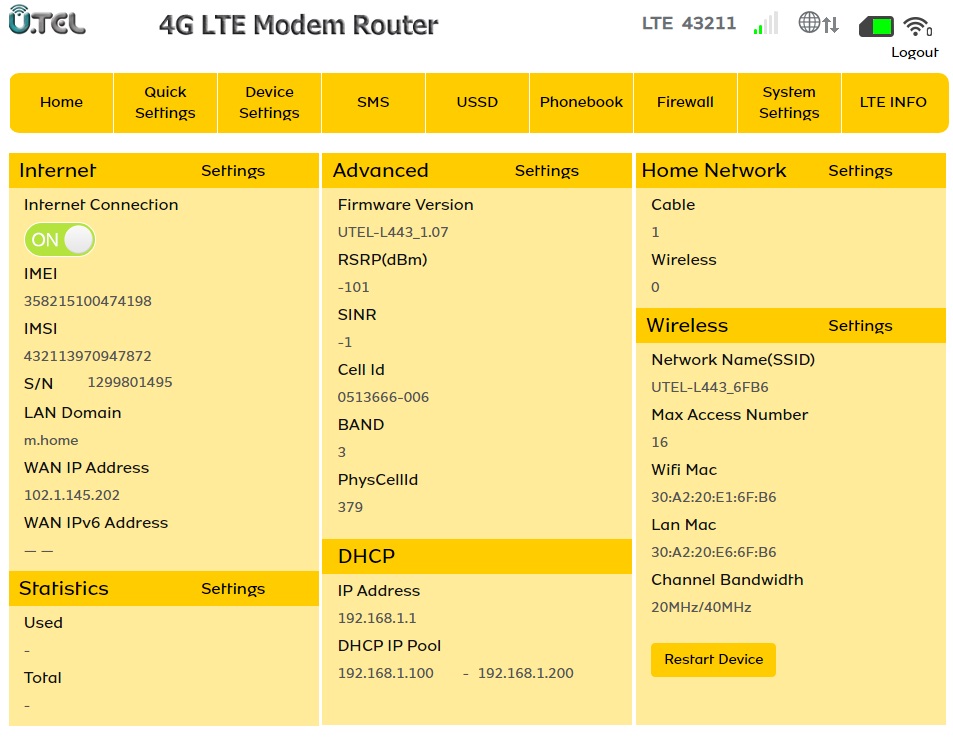Go to Device Settings
The width and height of the screenshot is (953, 749).
coord(269,102)
